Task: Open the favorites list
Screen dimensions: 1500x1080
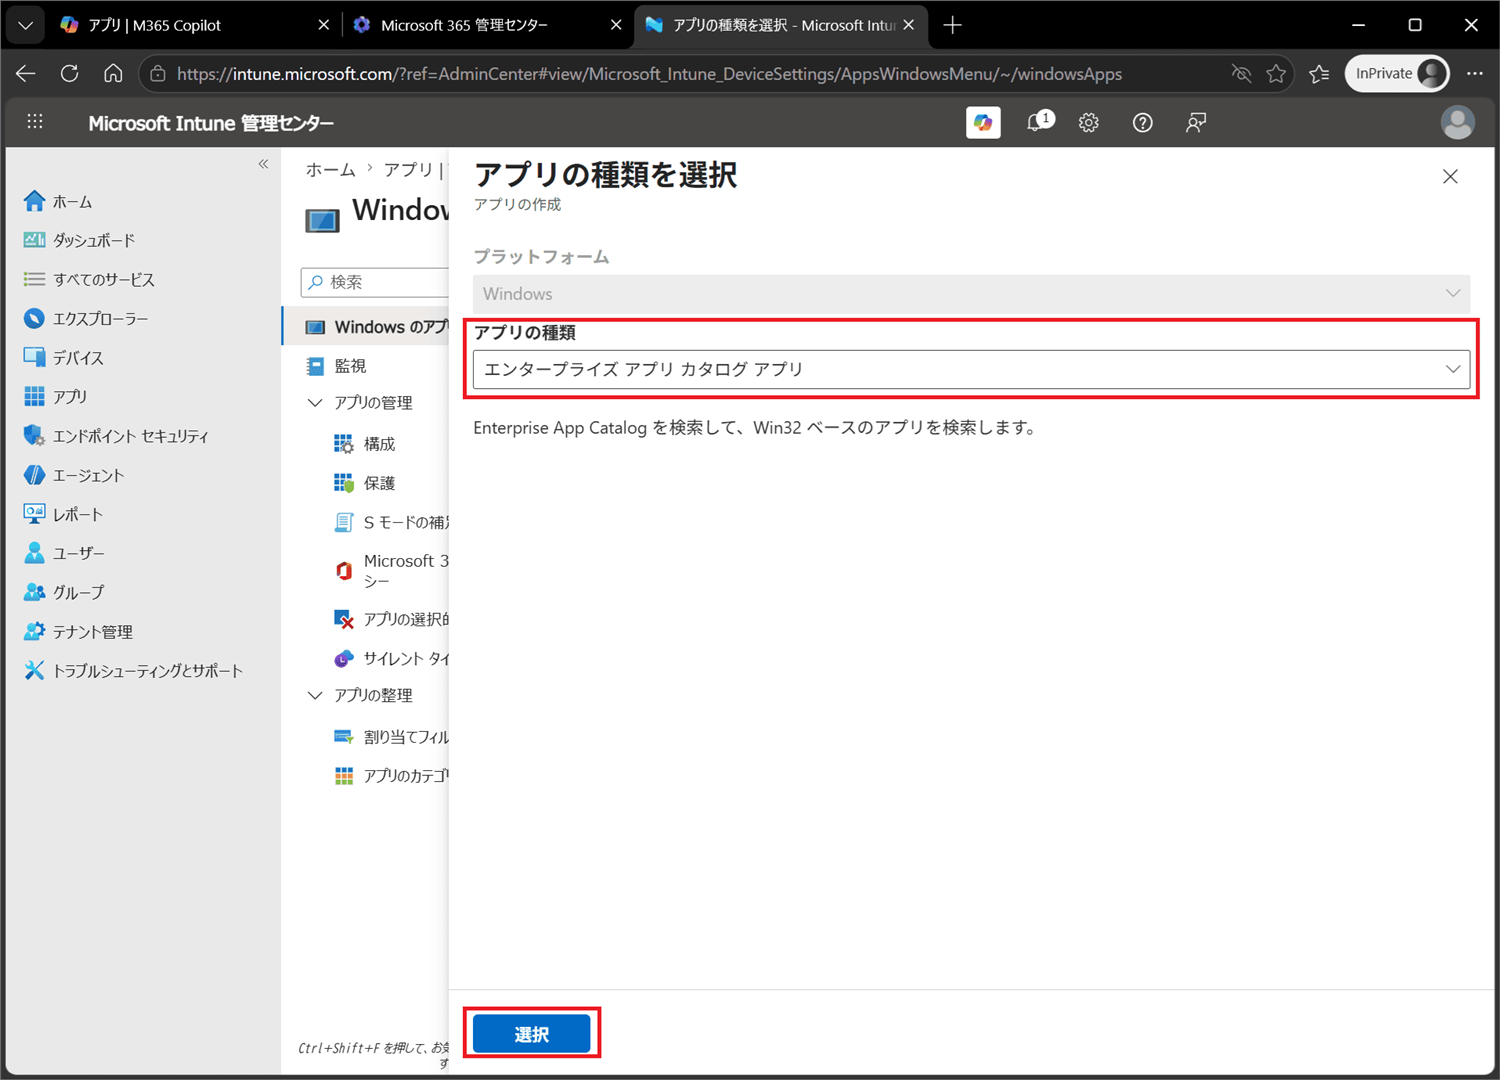Action: coord(1319,73)
